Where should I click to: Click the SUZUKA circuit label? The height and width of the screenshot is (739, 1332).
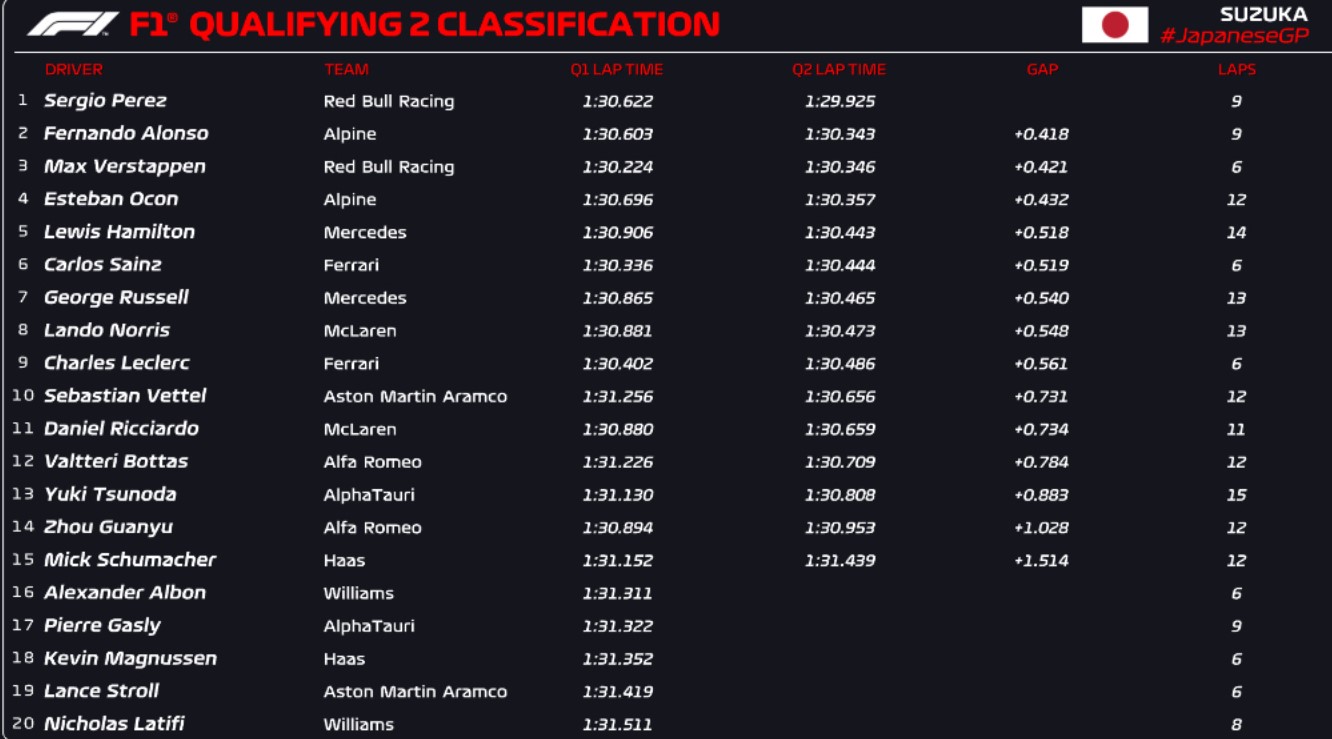(1263, 14)
